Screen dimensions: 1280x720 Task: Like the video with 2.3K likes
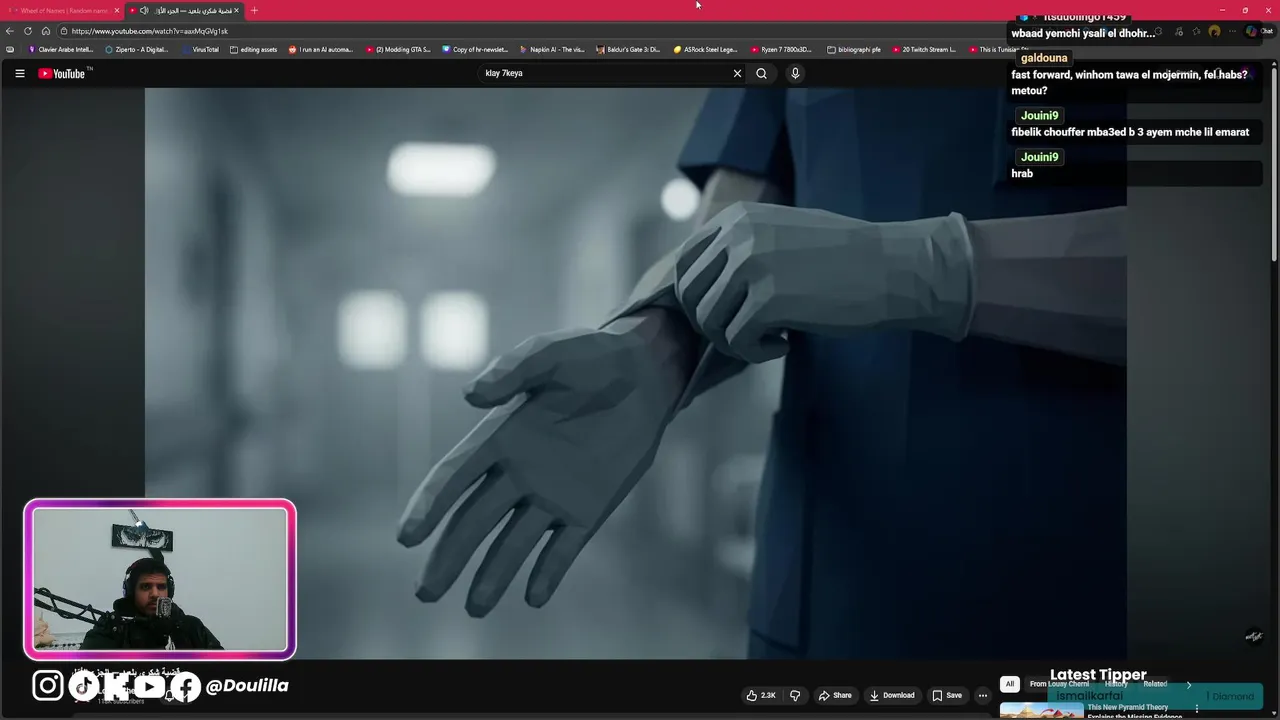tap(761, 695)
